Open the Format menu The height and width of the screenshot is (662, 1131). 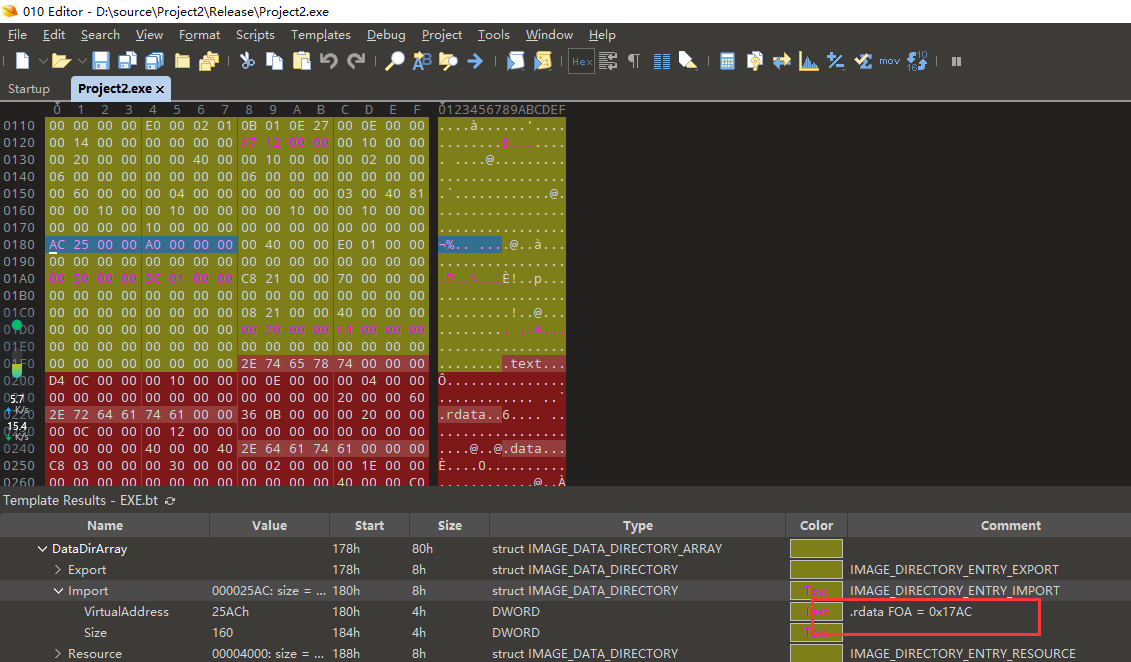pyautogui.click(x=200, y=35)
